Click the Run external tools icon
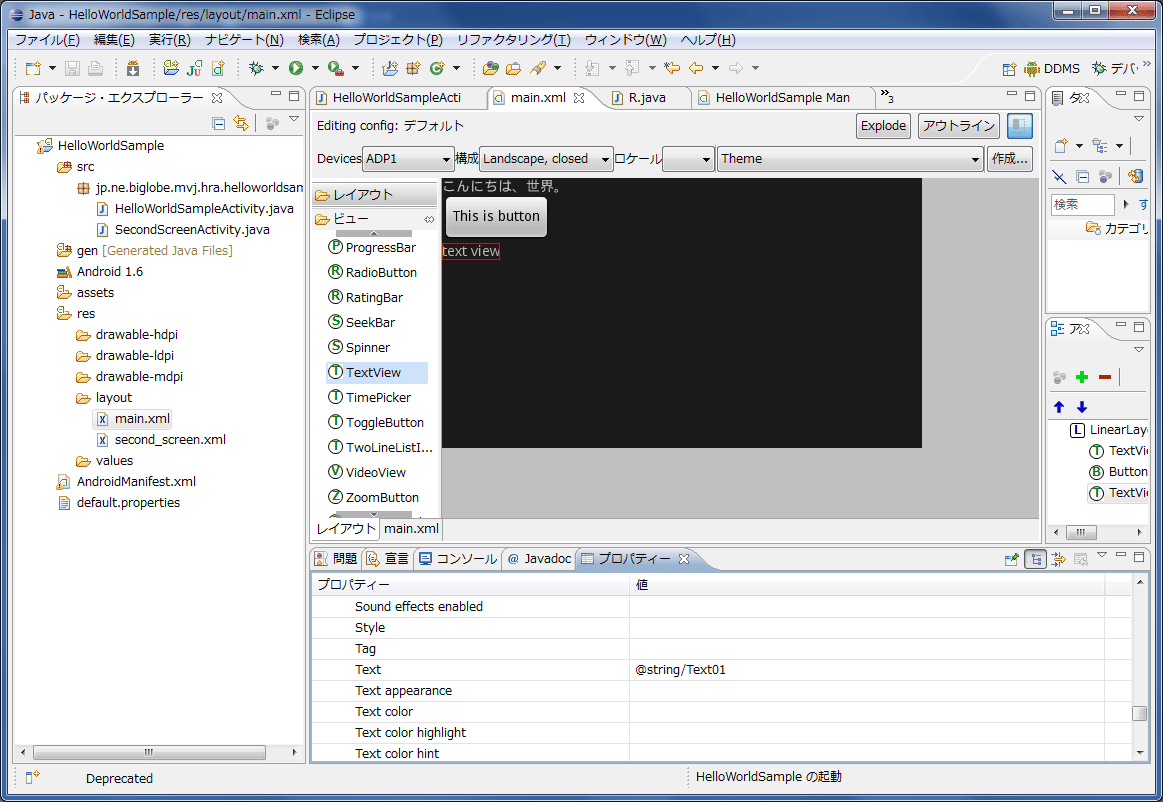This screenshot has height=802, width=1163. pyautogui.click(x=336, y=68)
